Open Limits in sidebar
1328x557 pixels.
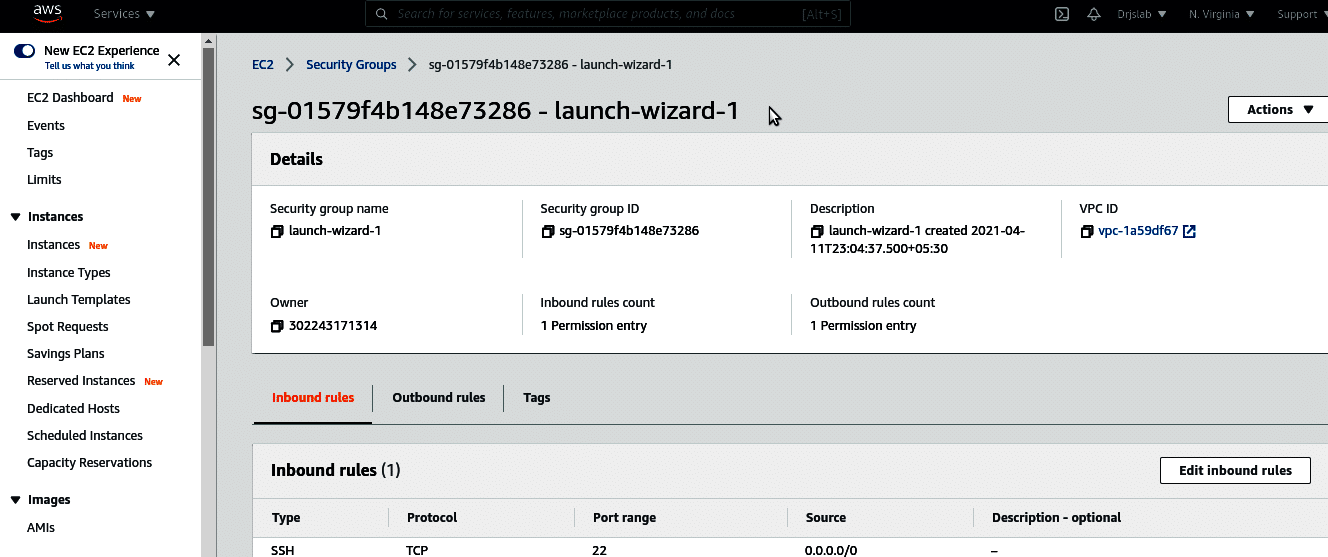44,180
